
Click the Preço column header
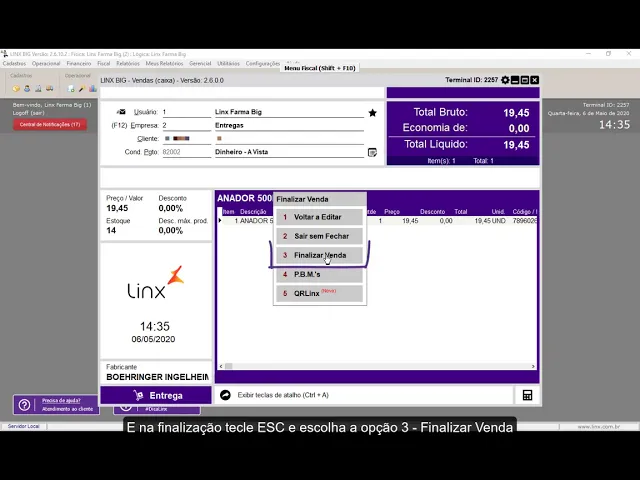click(392, 212)
